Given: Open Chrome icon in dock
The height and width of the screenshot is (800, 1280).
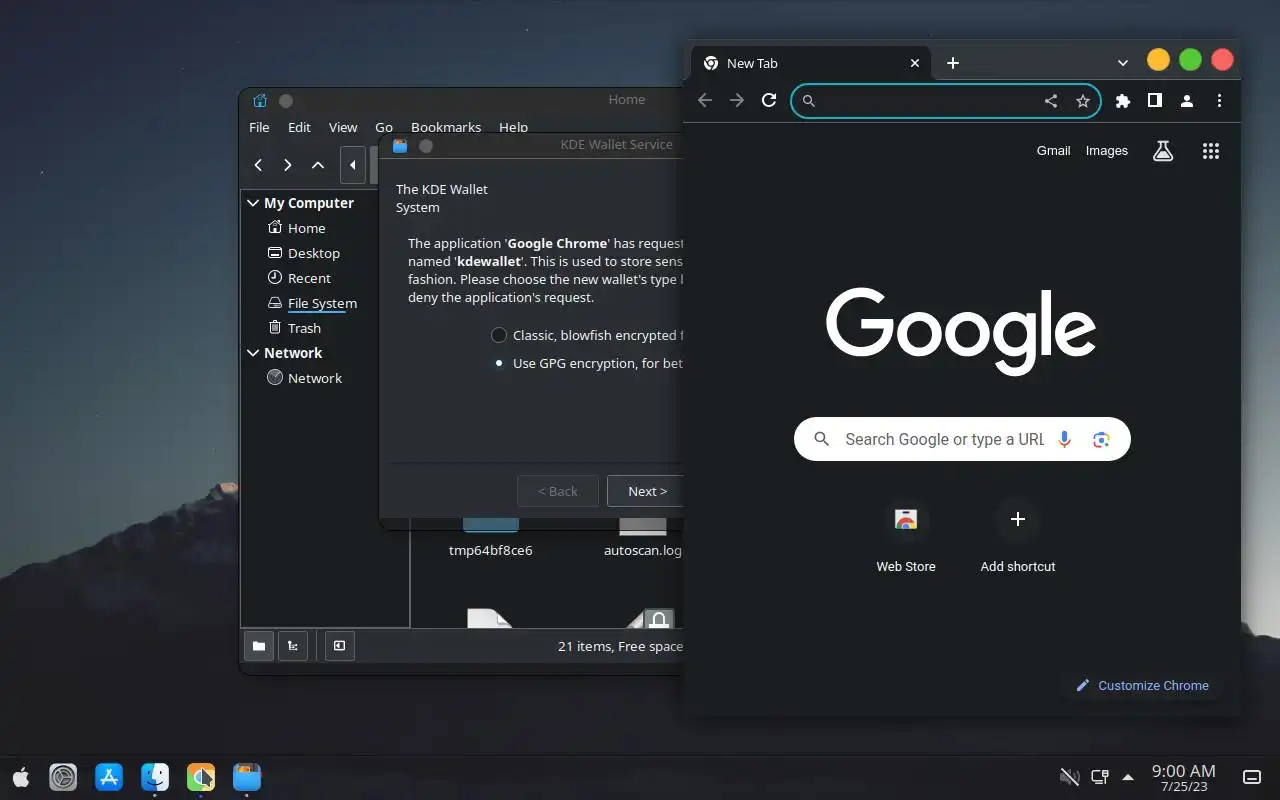Looking at the screenshot, I should tap(201, 777).
